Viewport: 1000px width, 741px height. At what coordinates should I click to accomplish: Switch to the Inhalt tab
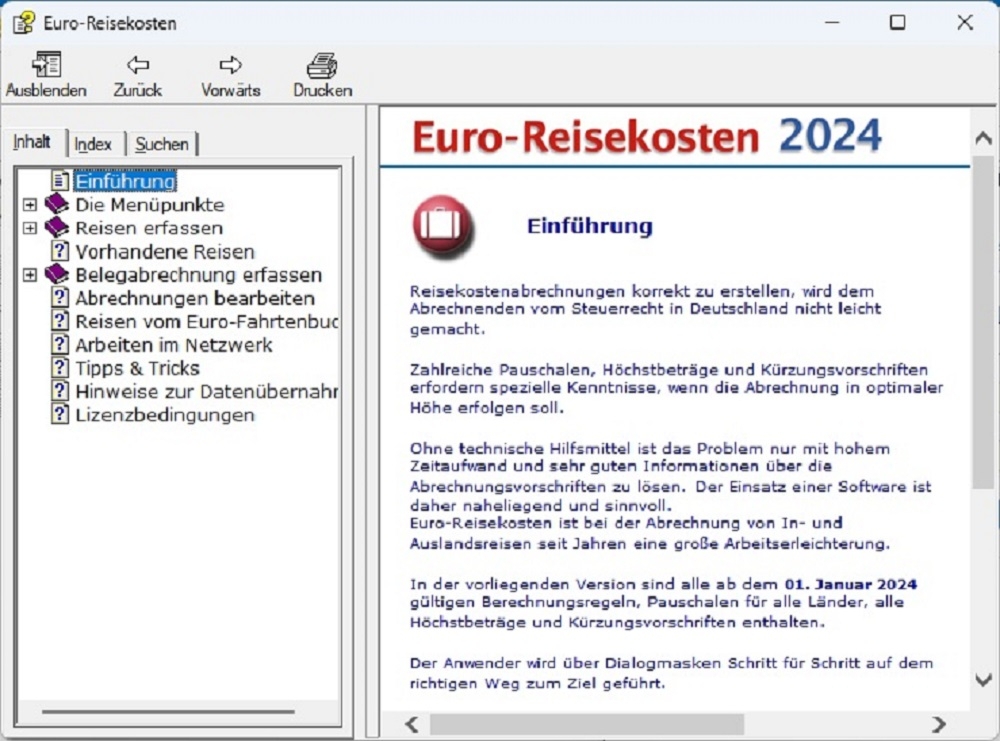[32, 142]
